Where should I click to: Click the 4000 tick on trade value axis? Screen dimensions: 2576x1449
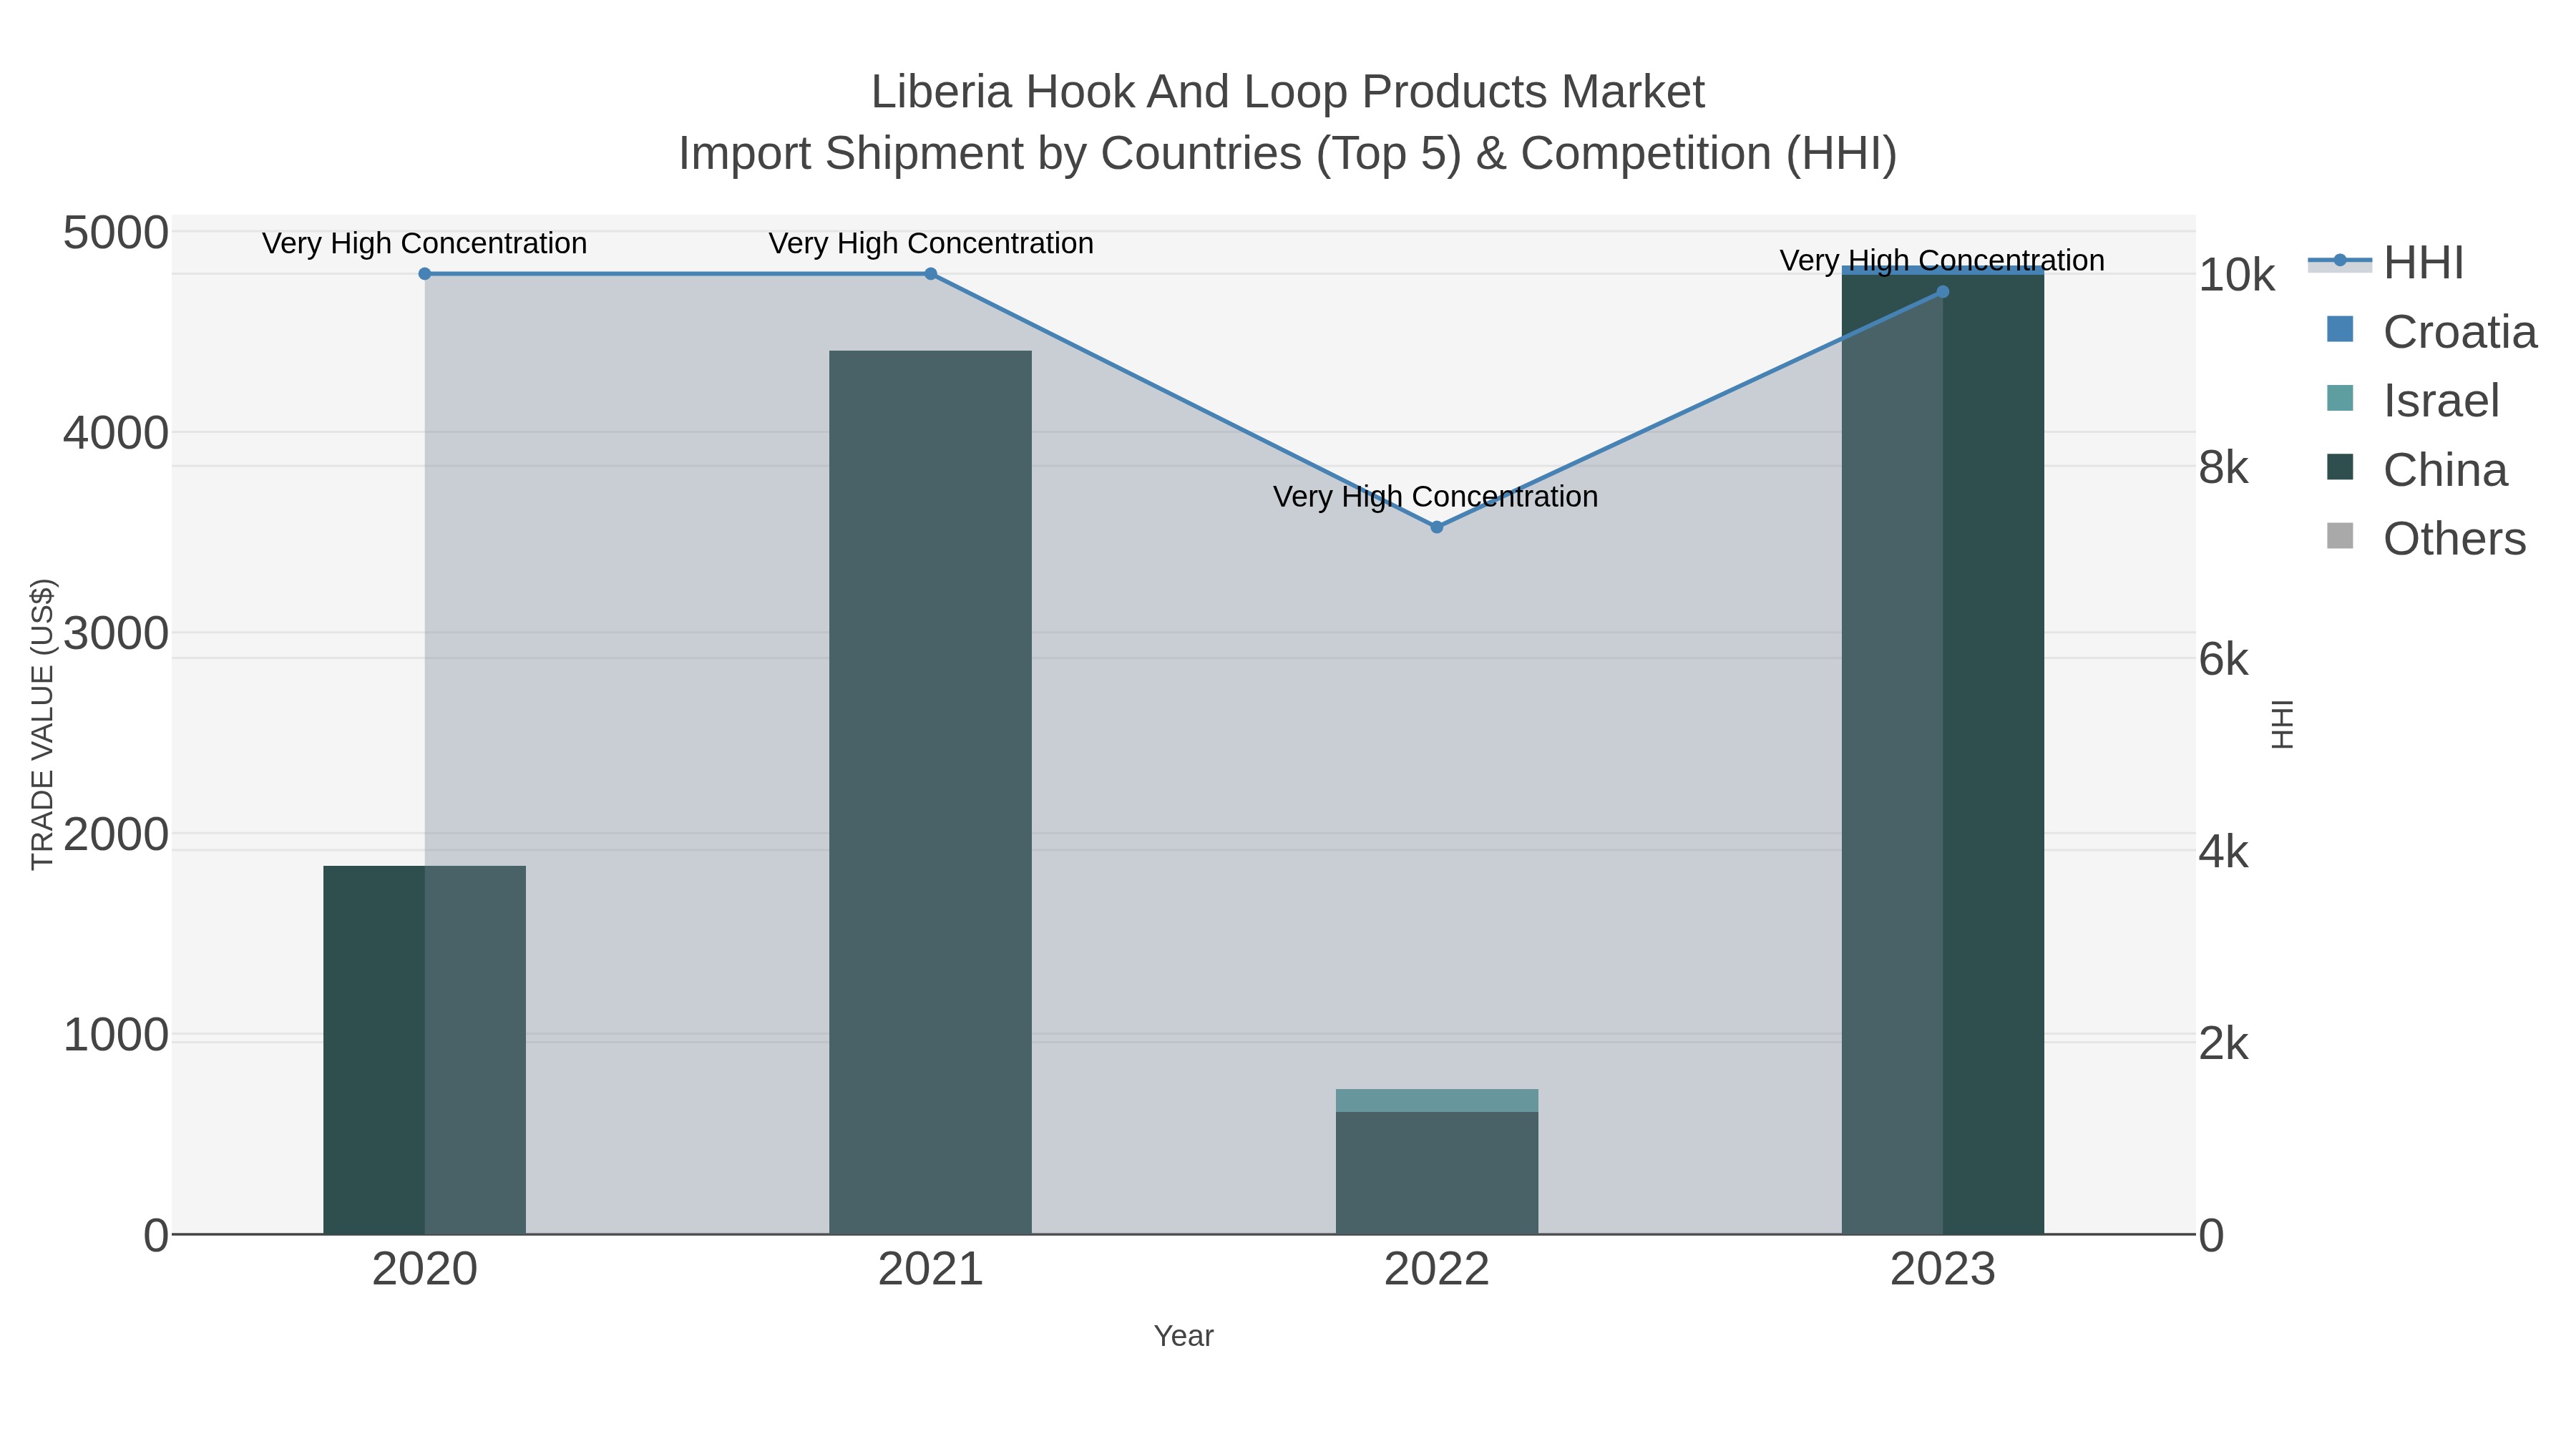point(116,434)
